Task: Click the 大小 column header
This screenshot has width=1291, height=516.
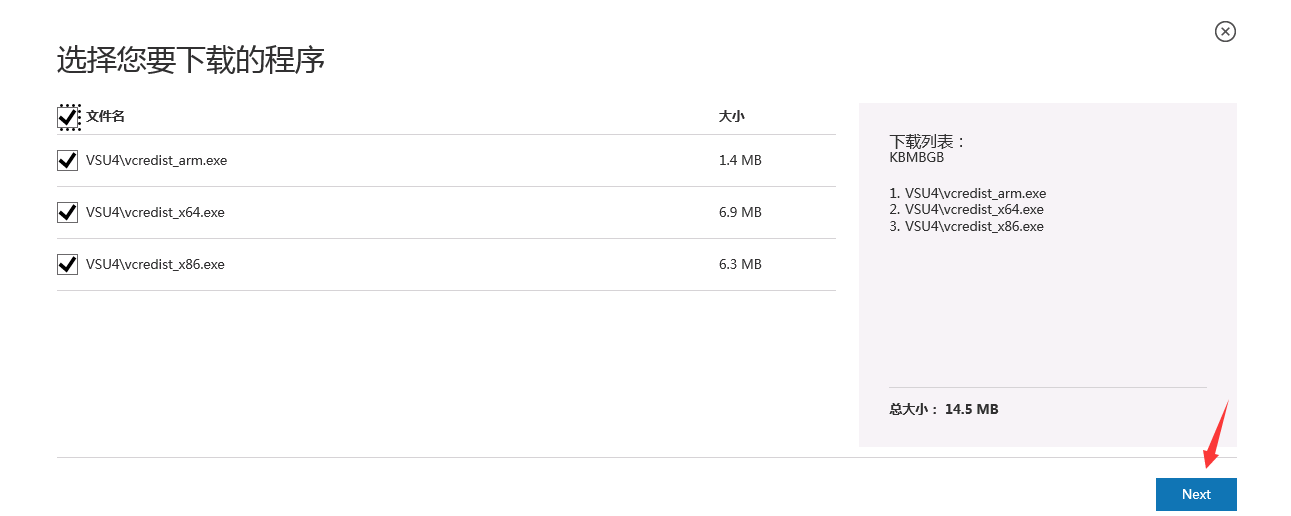Action: [732, 116]
